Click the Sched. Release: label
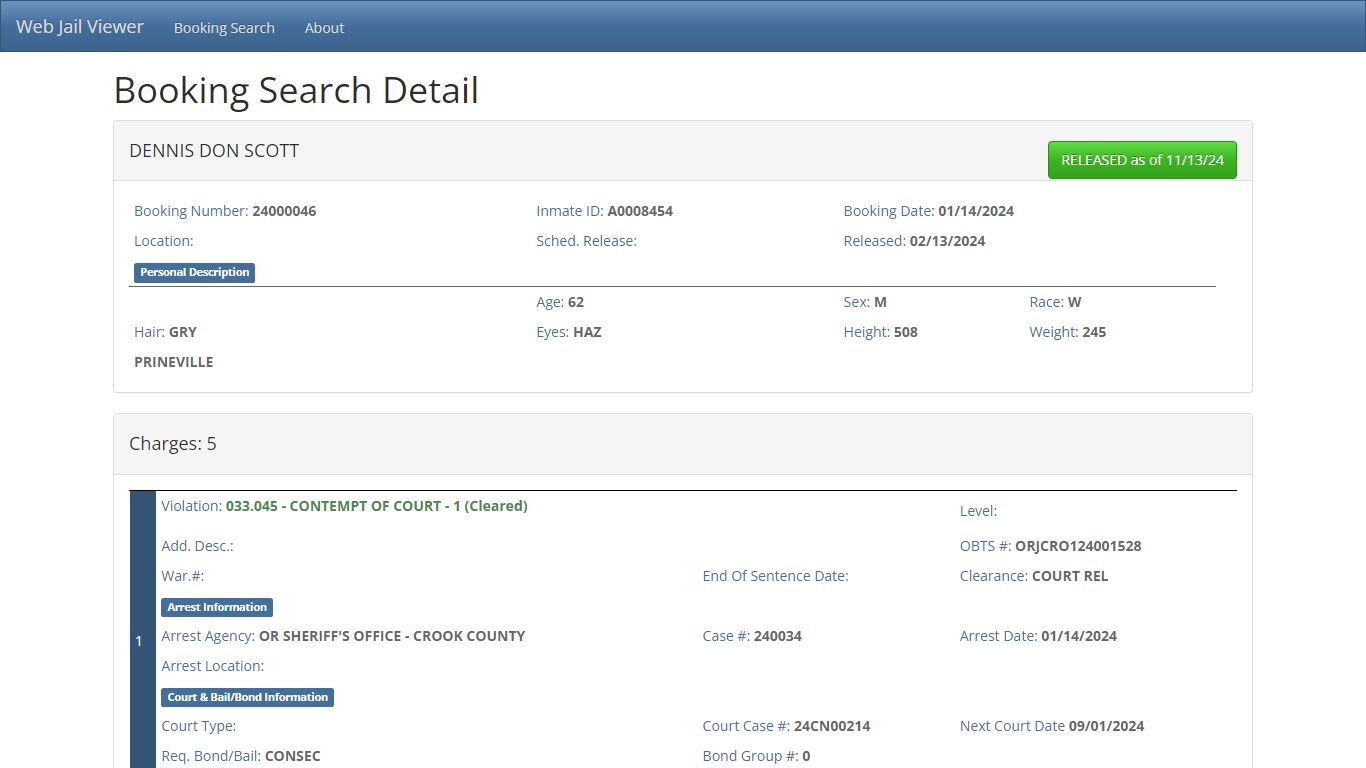 click(586, 241)
